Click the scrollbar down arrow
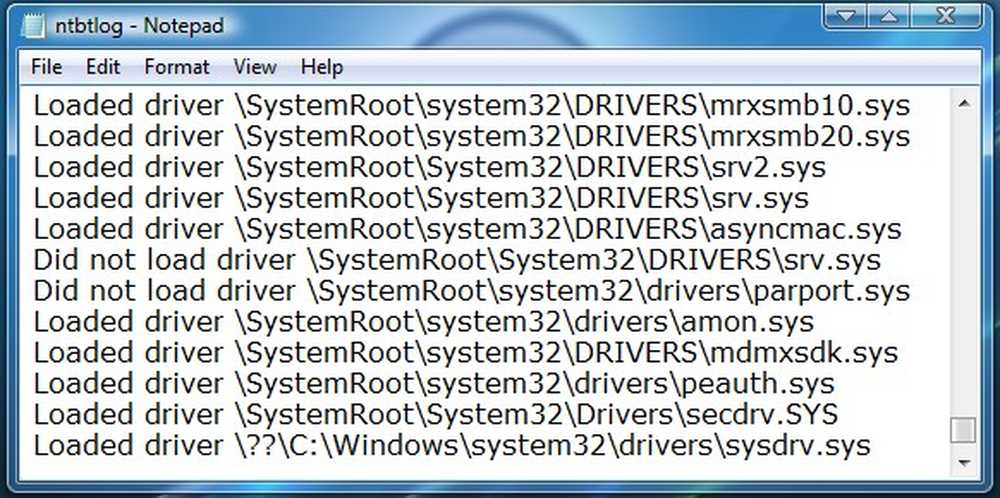Screen dimensions: 1000x498 962,461
